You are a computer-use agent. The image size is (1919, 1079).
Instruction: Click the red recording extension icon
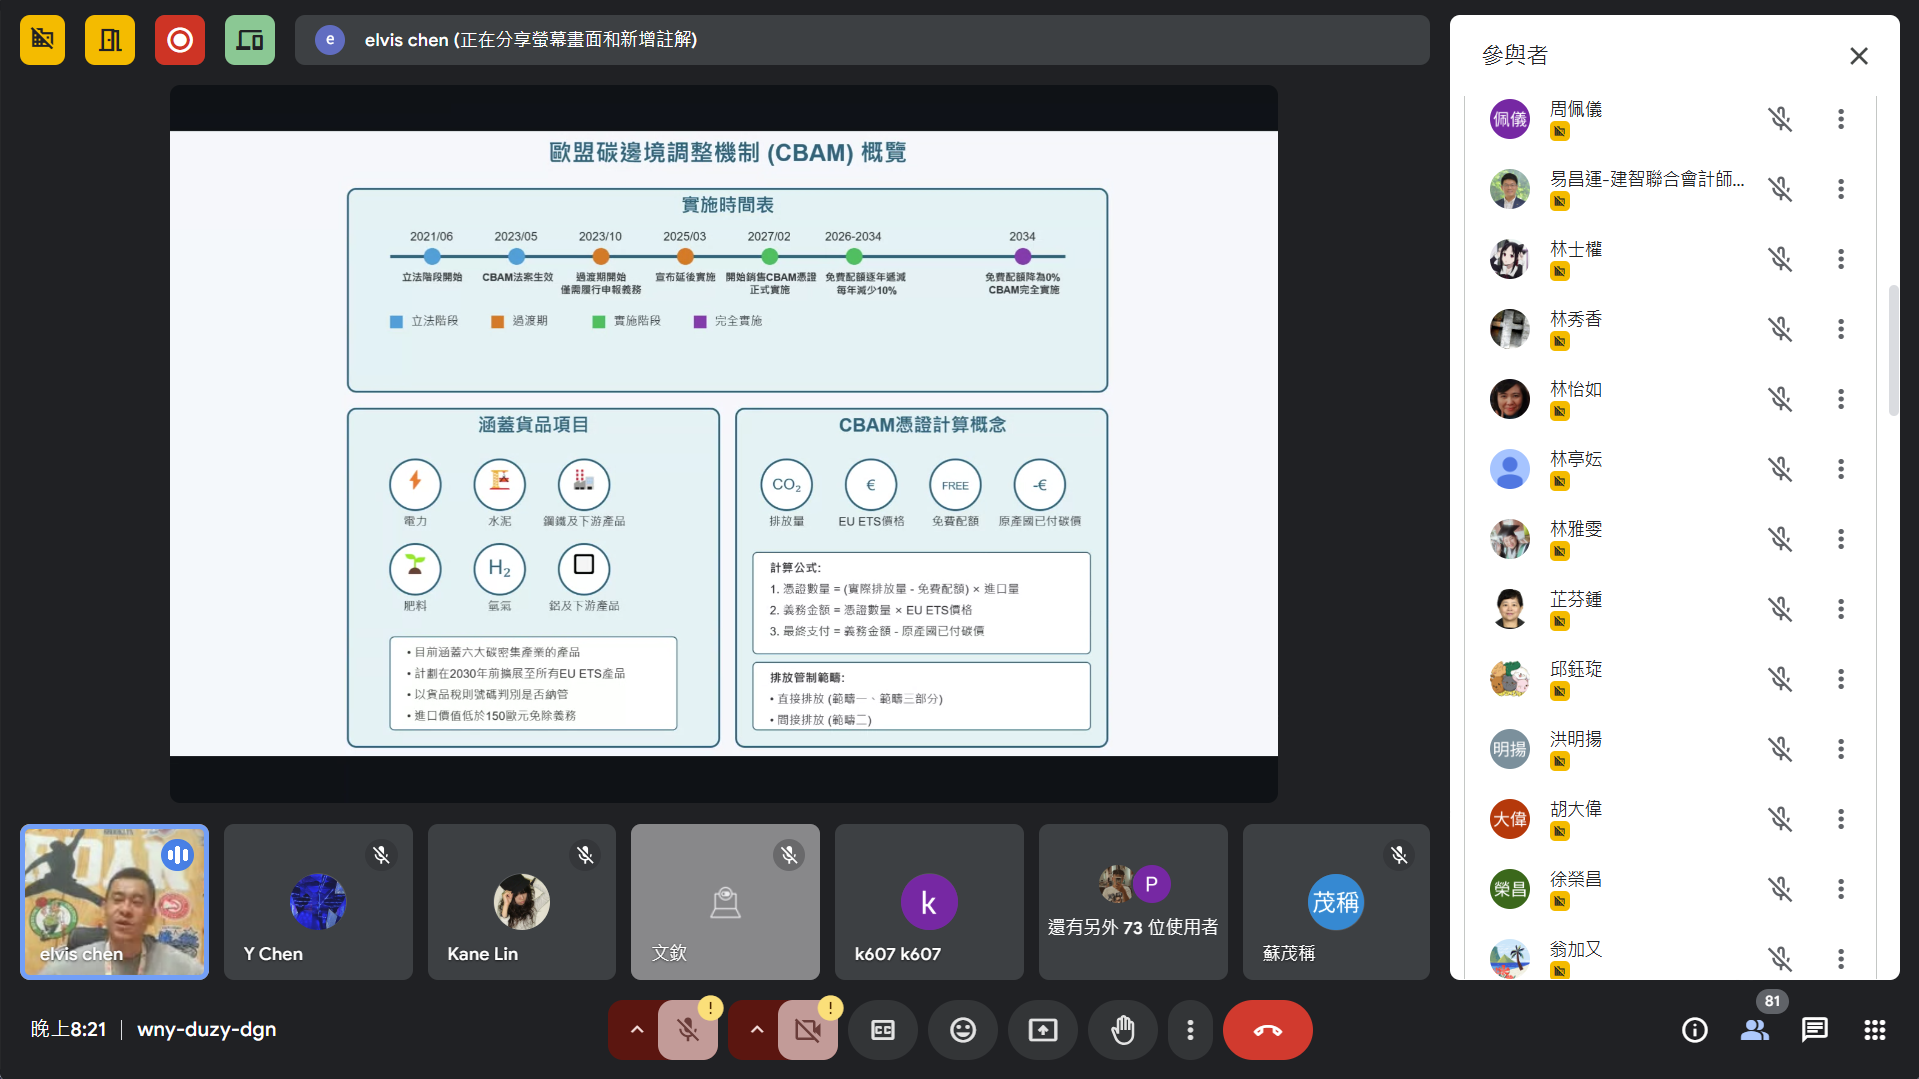tap(180, 40)
